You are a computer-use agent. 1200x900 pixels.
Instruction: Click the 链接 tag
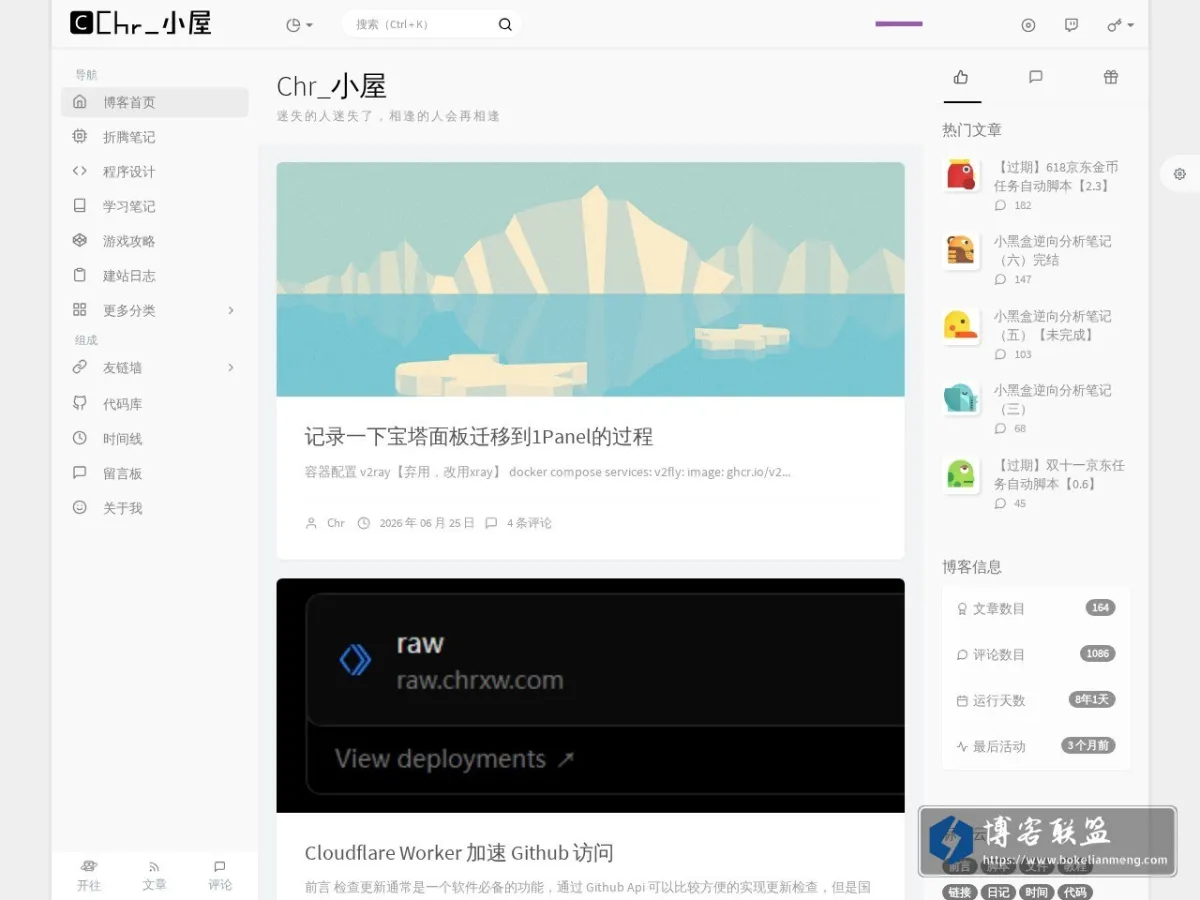(960, 892)
